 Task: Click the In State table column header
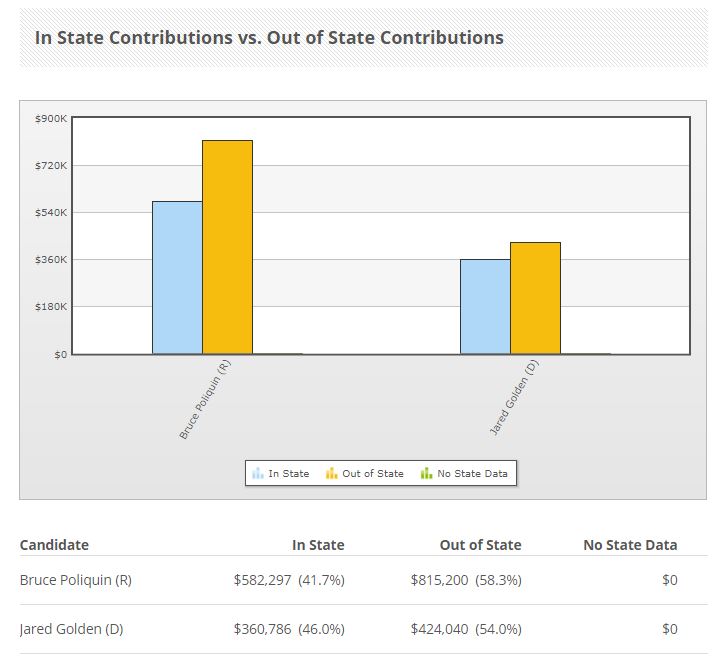318,545
